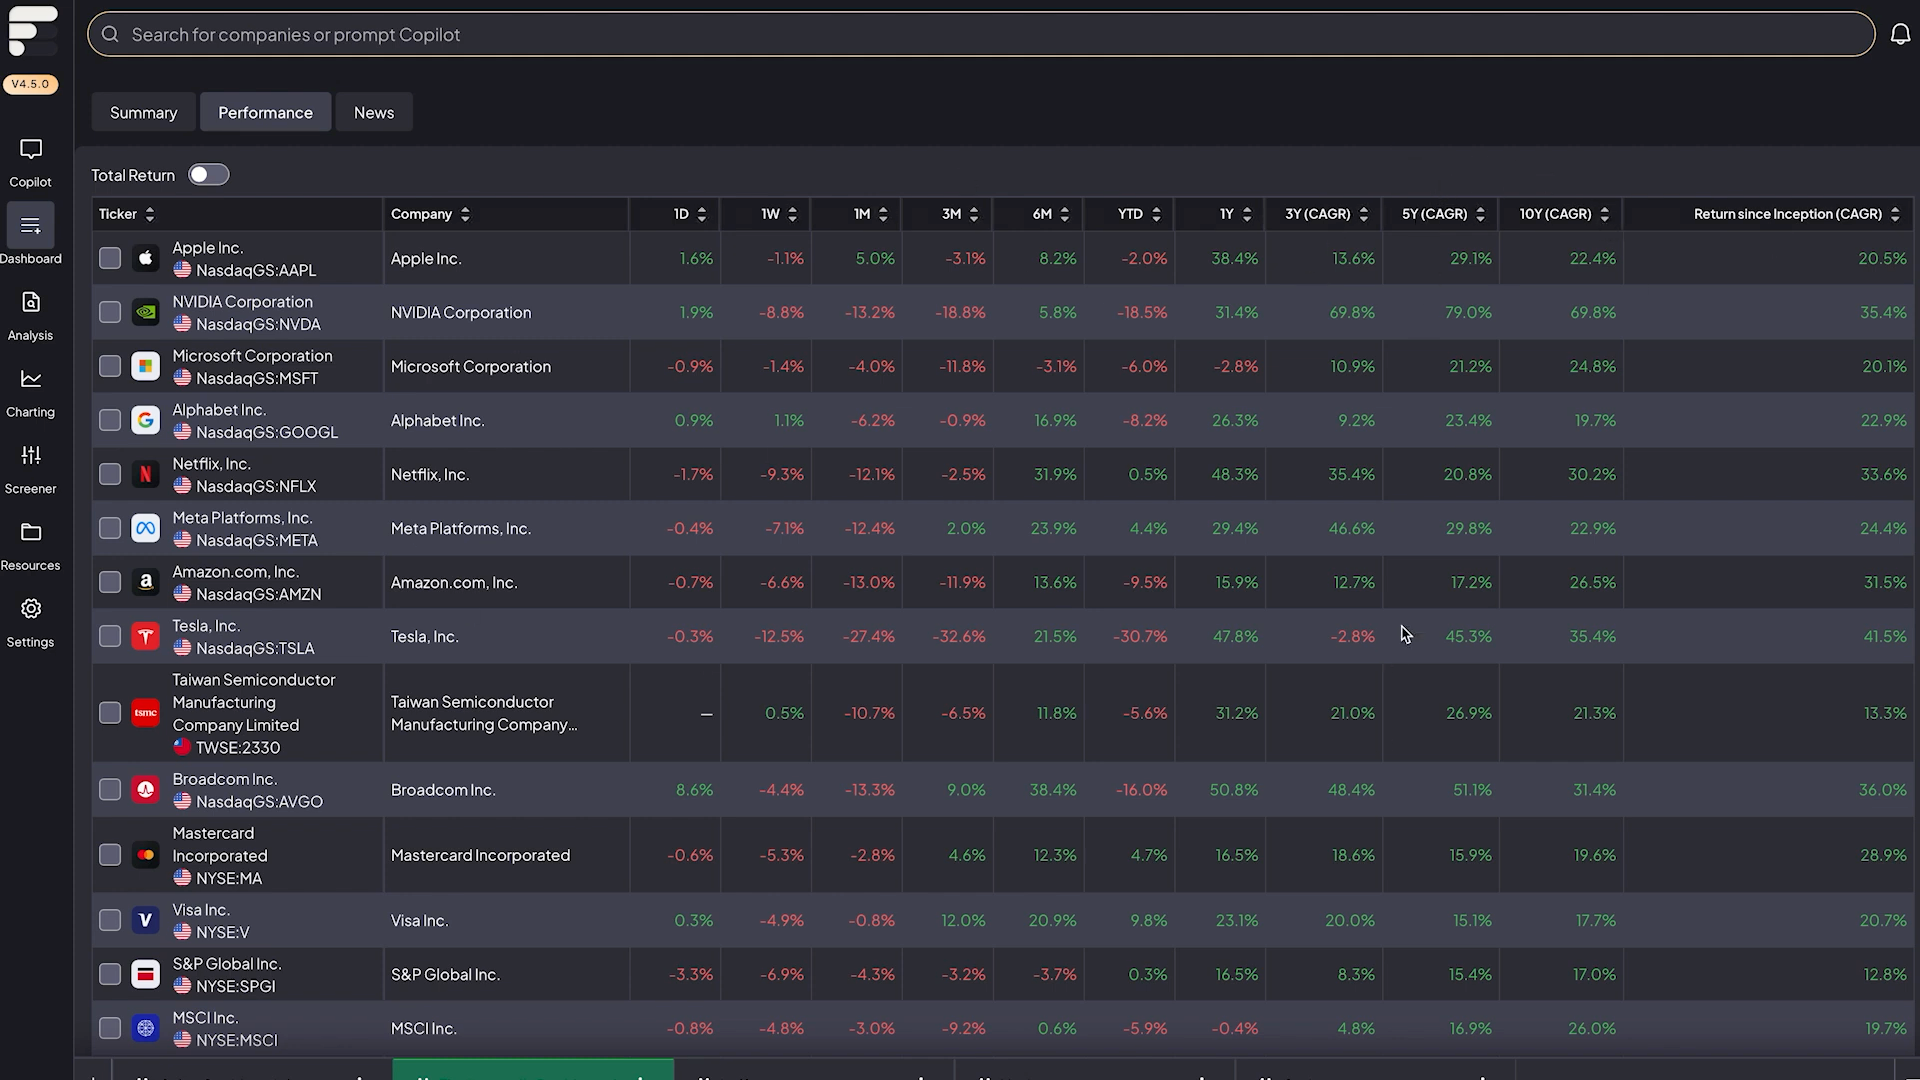The width and height of the screenshot is (1920, 1080).
Task: Open the Charting sidebar icon
Action: (x=31, y=379)
